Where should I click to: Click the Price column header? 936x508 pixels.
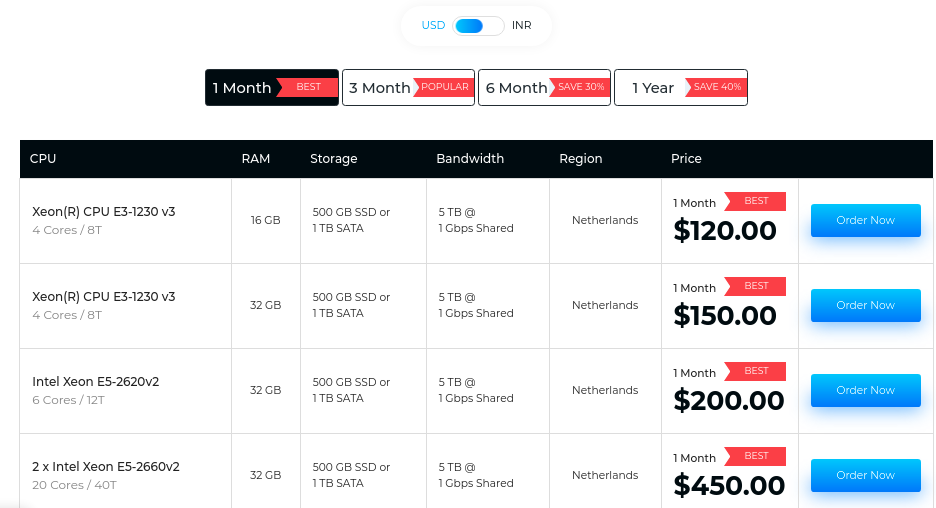tap(686, 159)
